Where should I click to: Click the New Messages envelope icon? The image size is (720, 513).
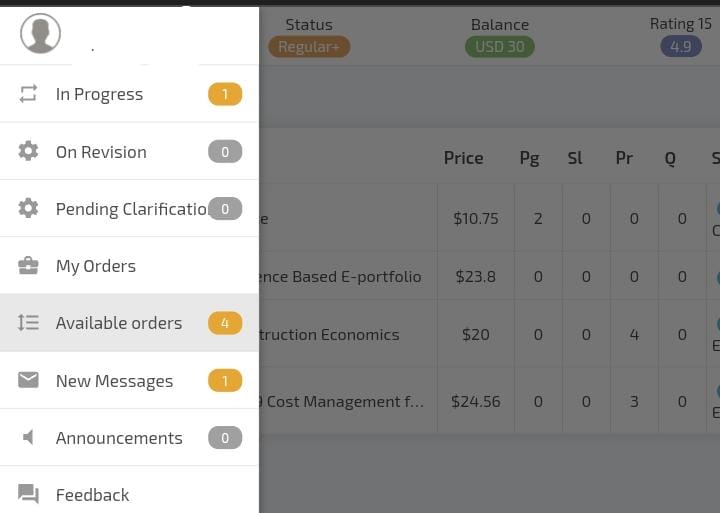[x=28, y=380]
